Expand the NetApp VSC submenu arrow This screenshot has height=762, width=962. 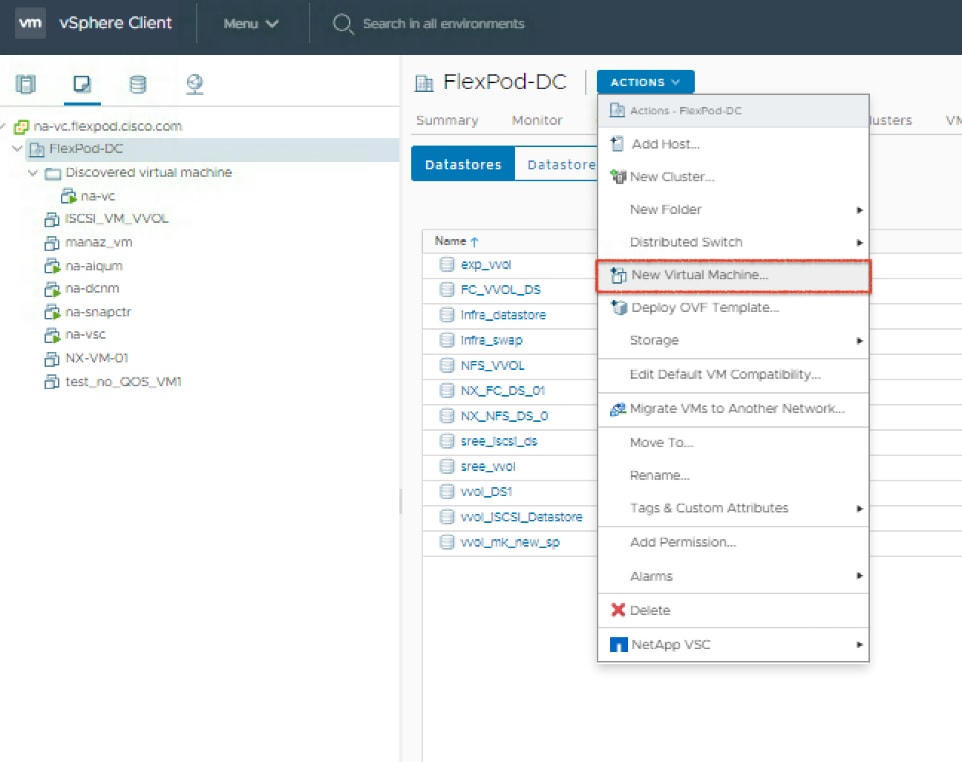tap(860, 645)
